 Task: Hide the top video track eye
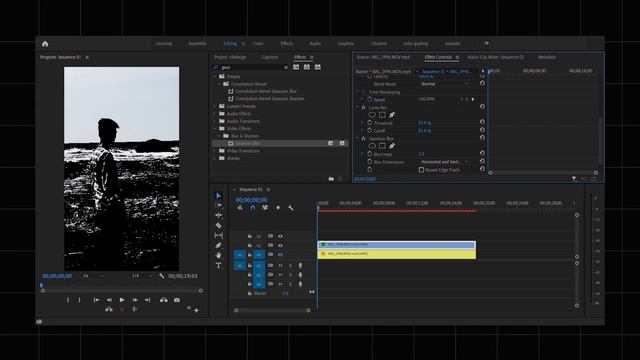click(280, 236)
